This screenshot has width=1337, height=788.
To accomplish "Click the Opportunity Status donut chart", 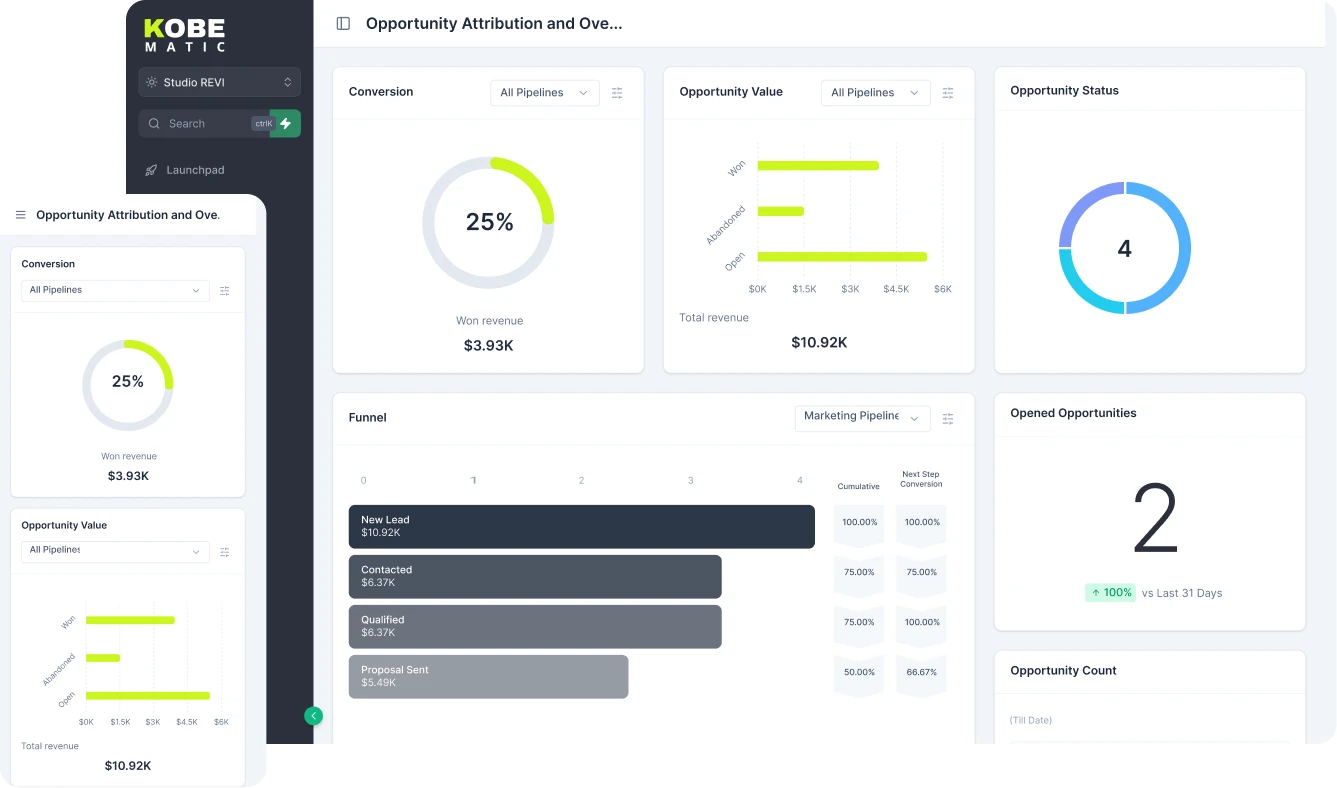I will point(1124,248).
